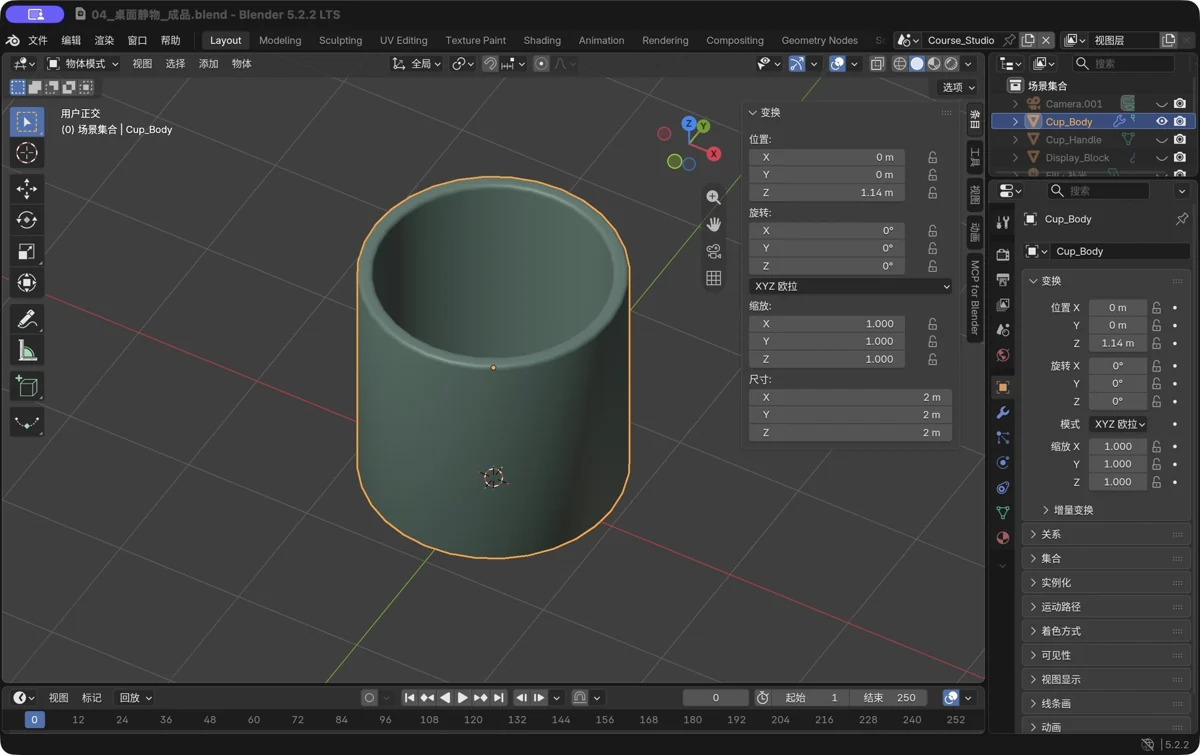
Task: Open the 选项 options button
Action: [x=958, y=87]
